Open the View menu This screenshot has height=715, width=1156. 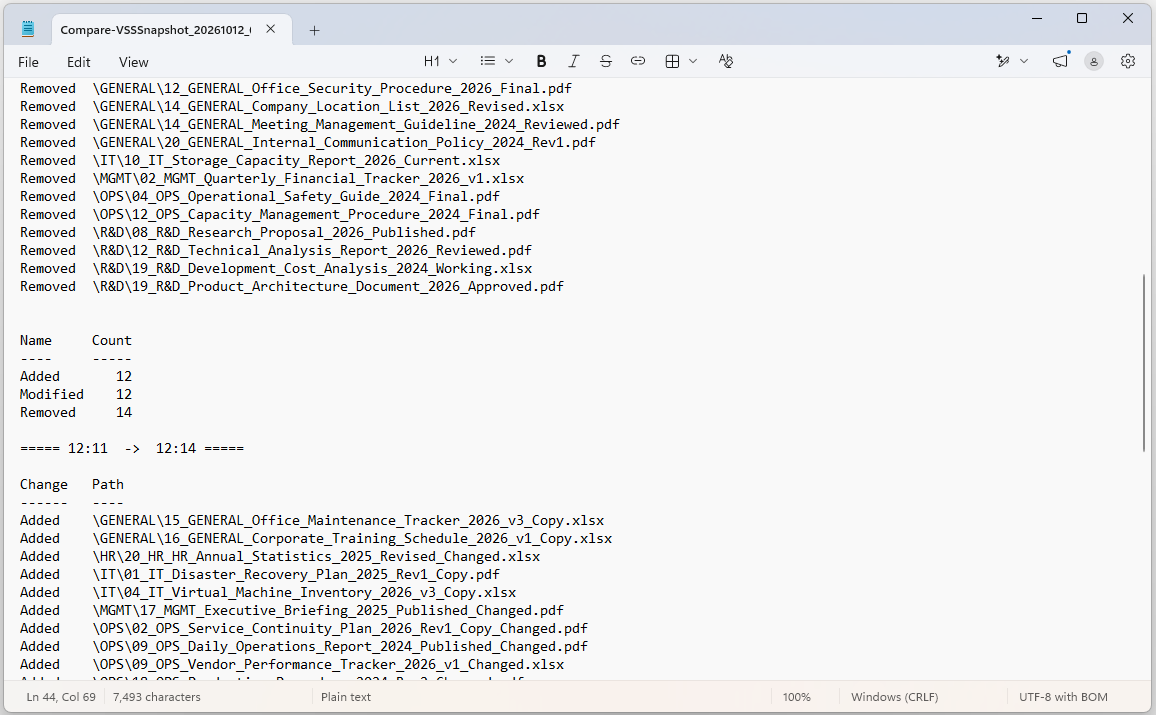(133, 62)
